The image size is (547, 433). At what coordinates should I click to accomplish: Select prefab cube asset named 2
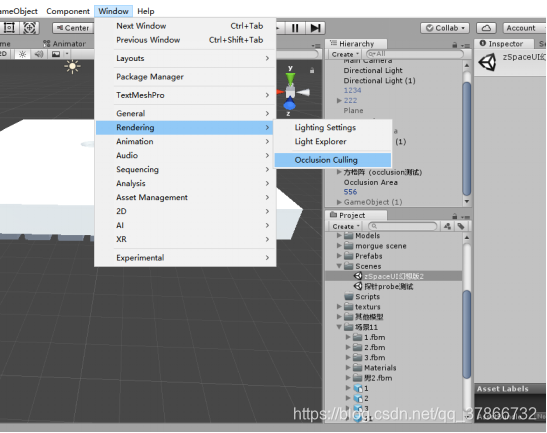[x=358, y=398]
